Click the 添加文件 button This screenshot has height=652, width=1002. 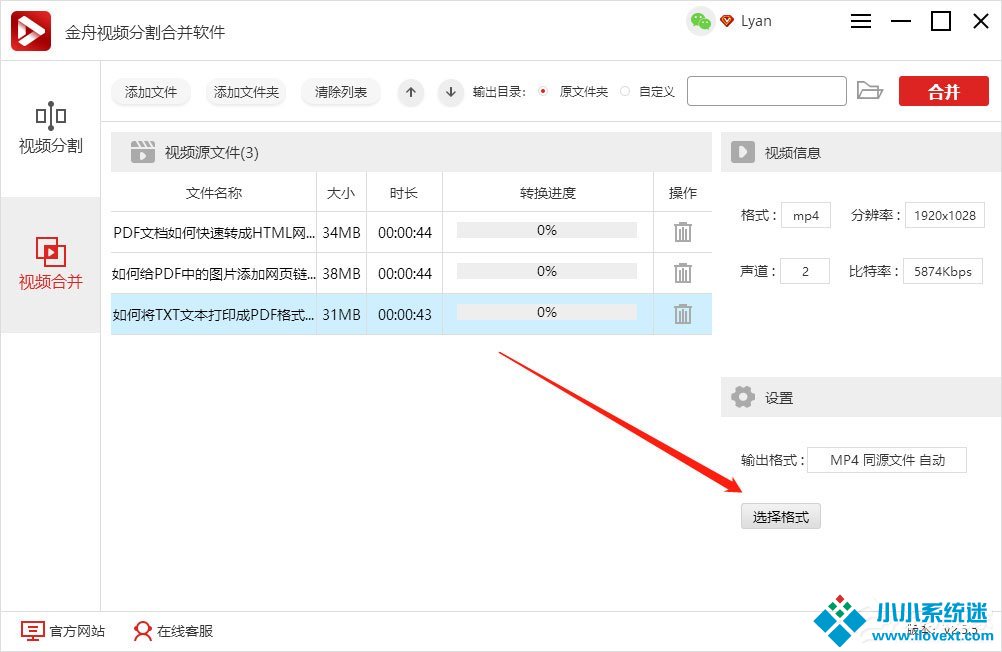pos(151,92)
